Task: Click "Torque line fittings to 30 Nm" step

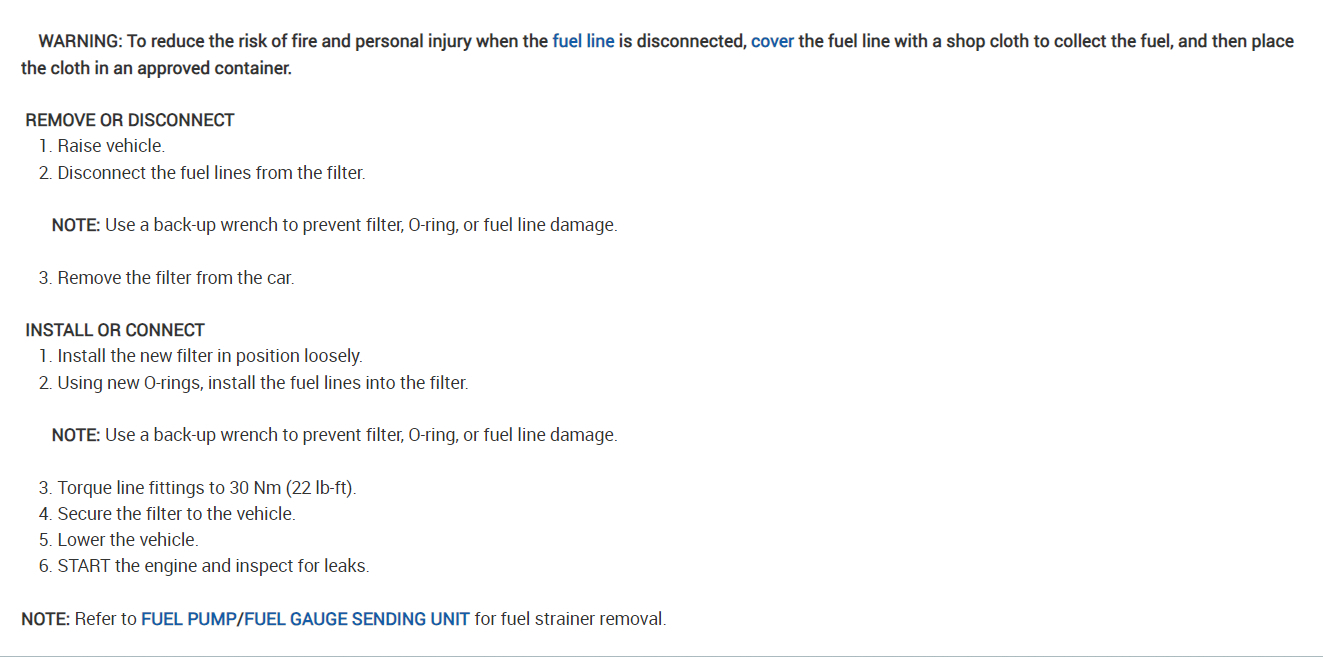Action: (x=207, y=488)
